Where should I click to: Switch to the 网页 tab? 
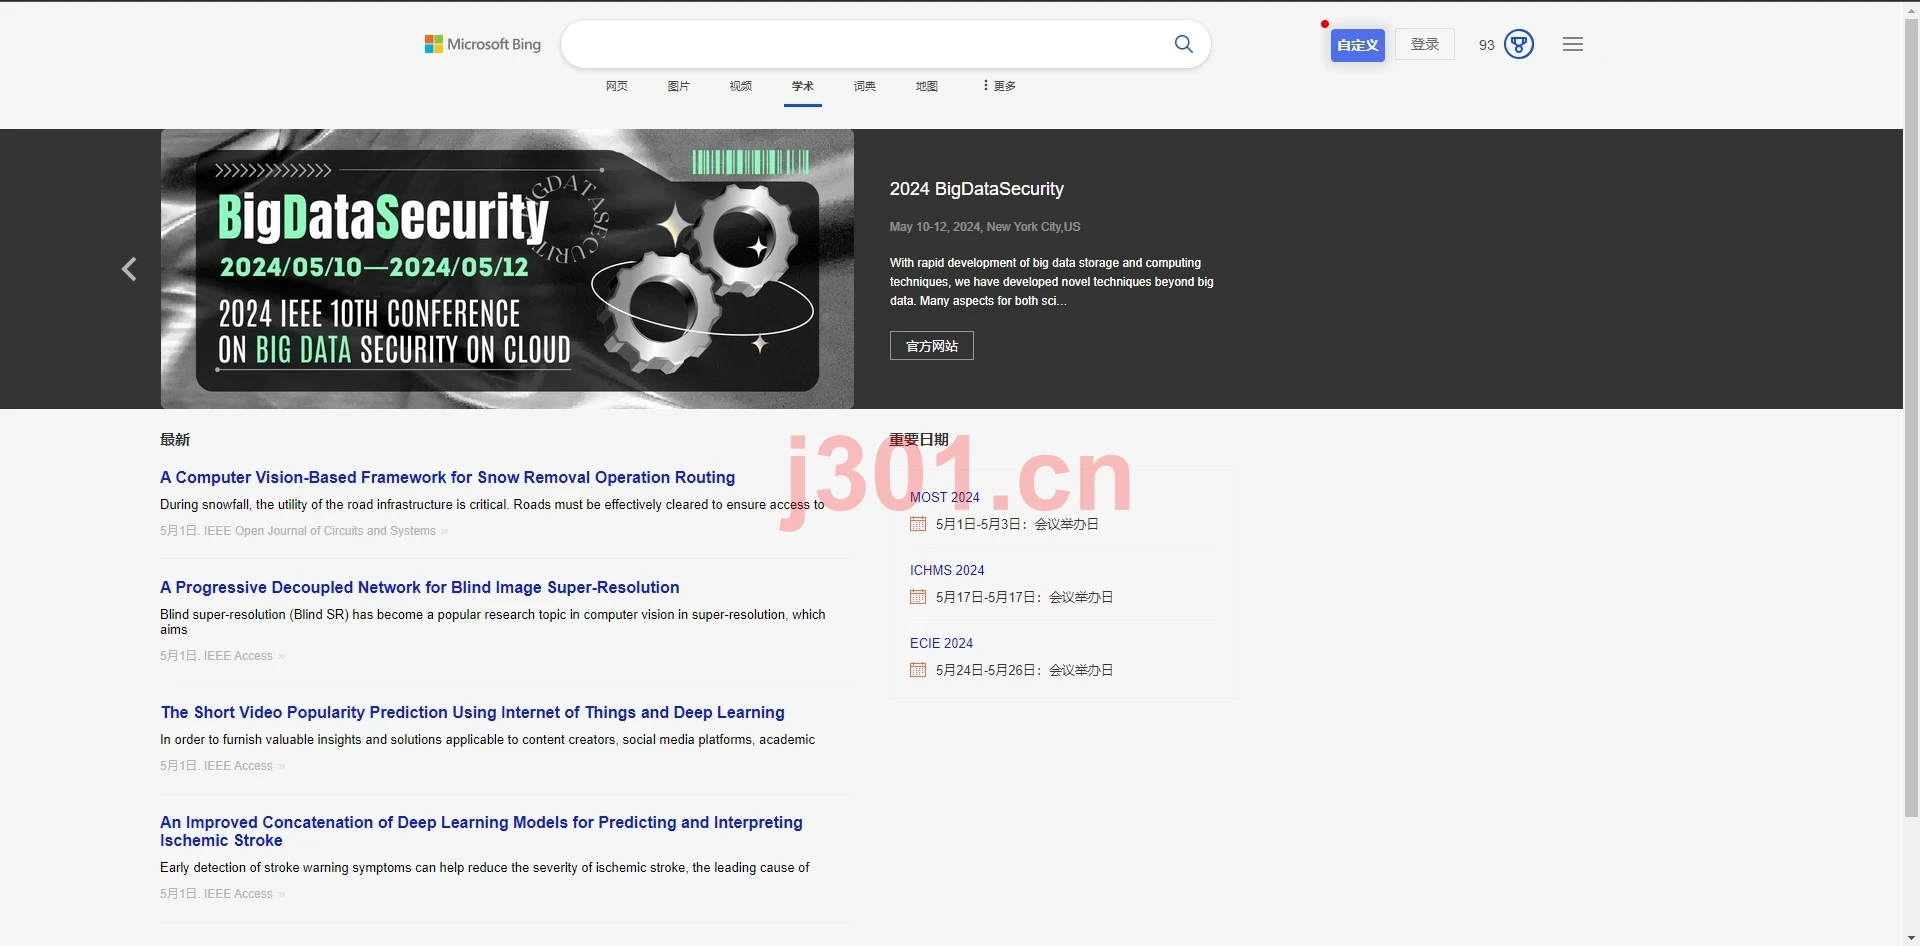[x=617, y=86]
